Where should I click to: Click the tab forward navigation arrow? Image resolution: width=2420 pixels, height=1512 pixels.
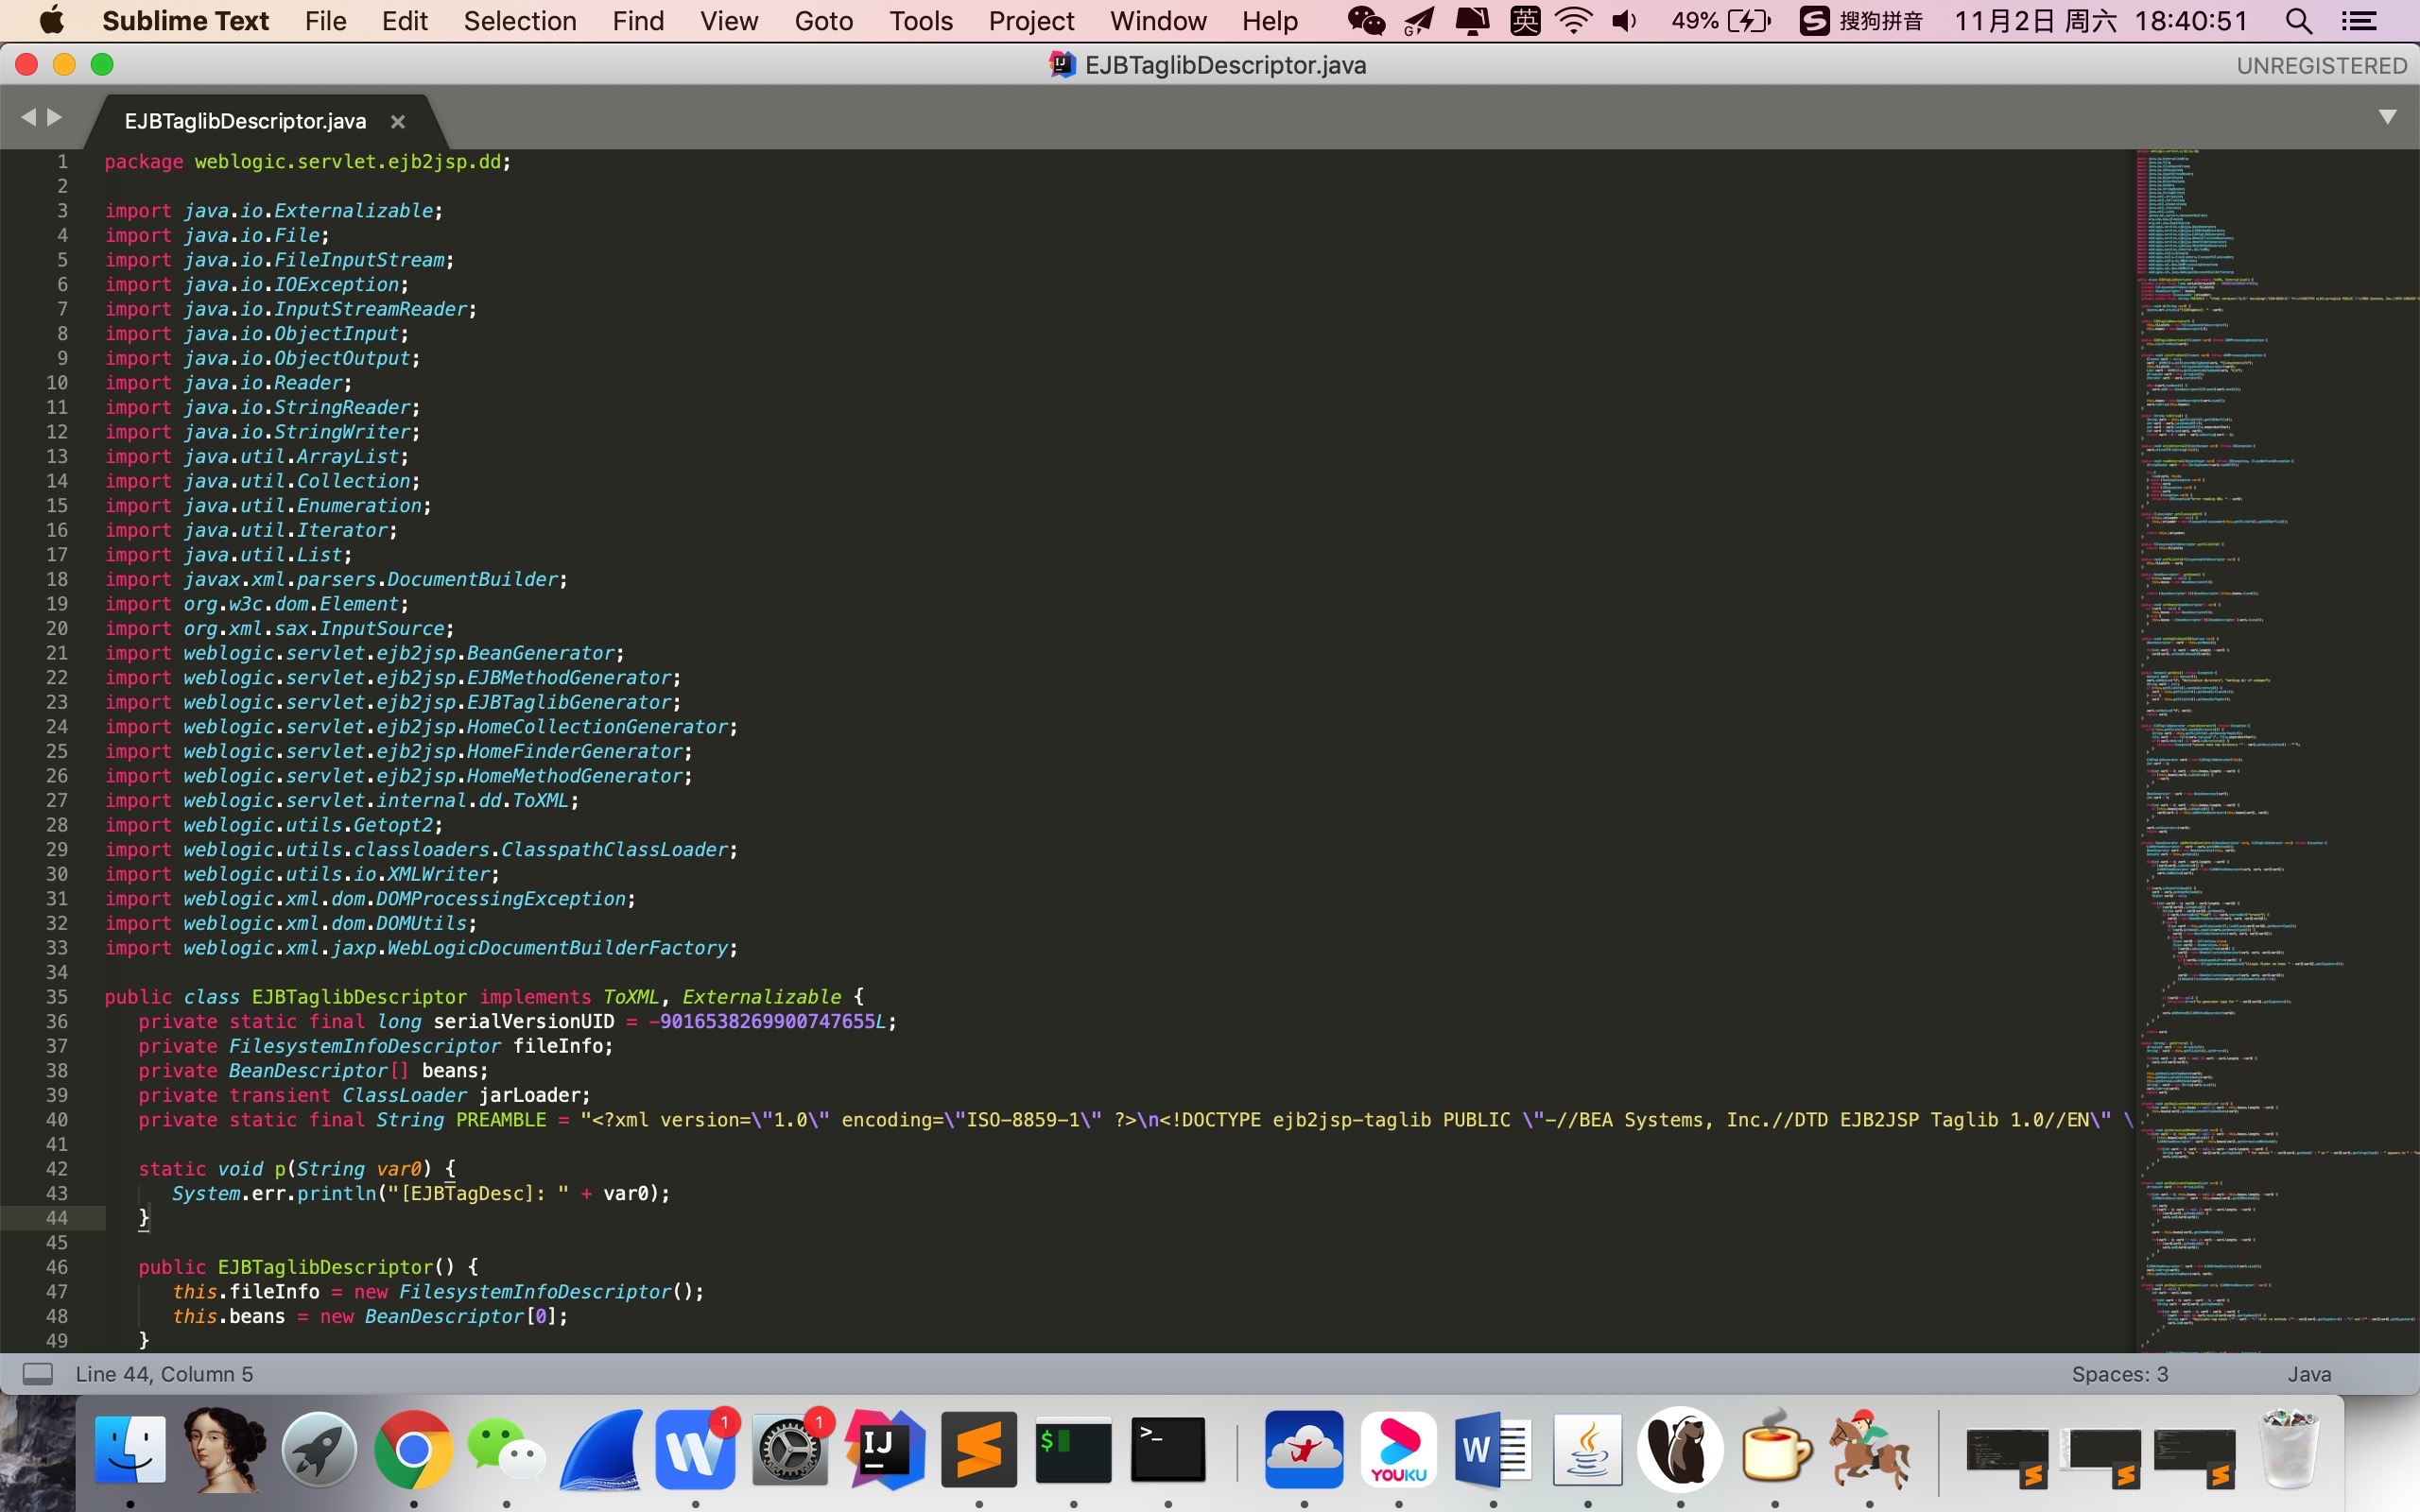pos(54,117)
